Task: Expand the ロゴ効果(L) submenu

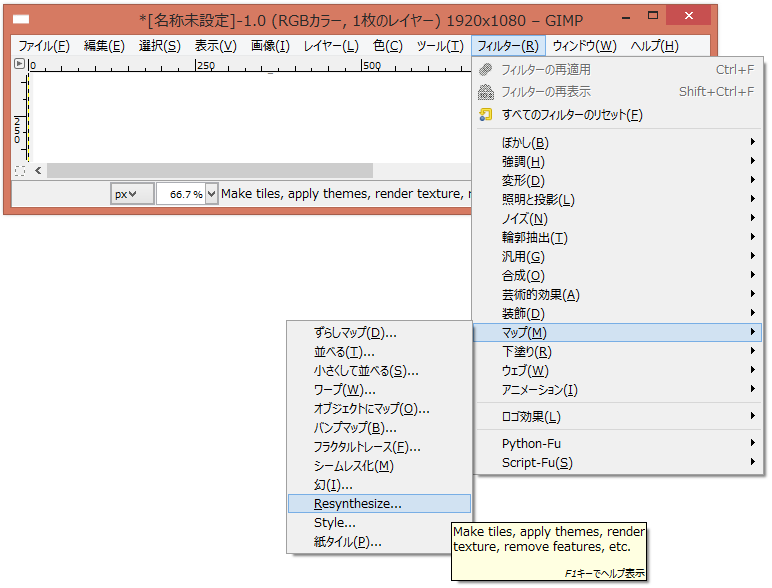Action: coord(617,417)
